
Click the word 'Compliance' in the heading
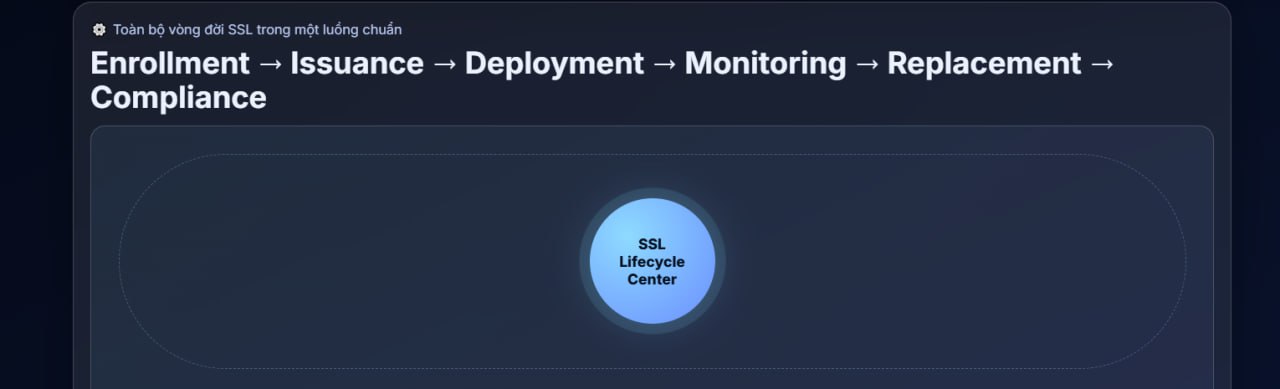click(x=178, y=98)
